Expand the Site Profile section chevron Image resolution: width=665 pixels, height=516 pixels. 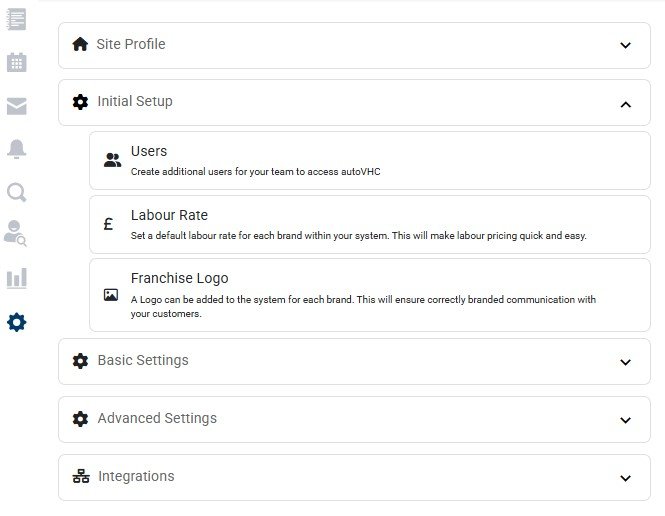(x=625, y=45)
